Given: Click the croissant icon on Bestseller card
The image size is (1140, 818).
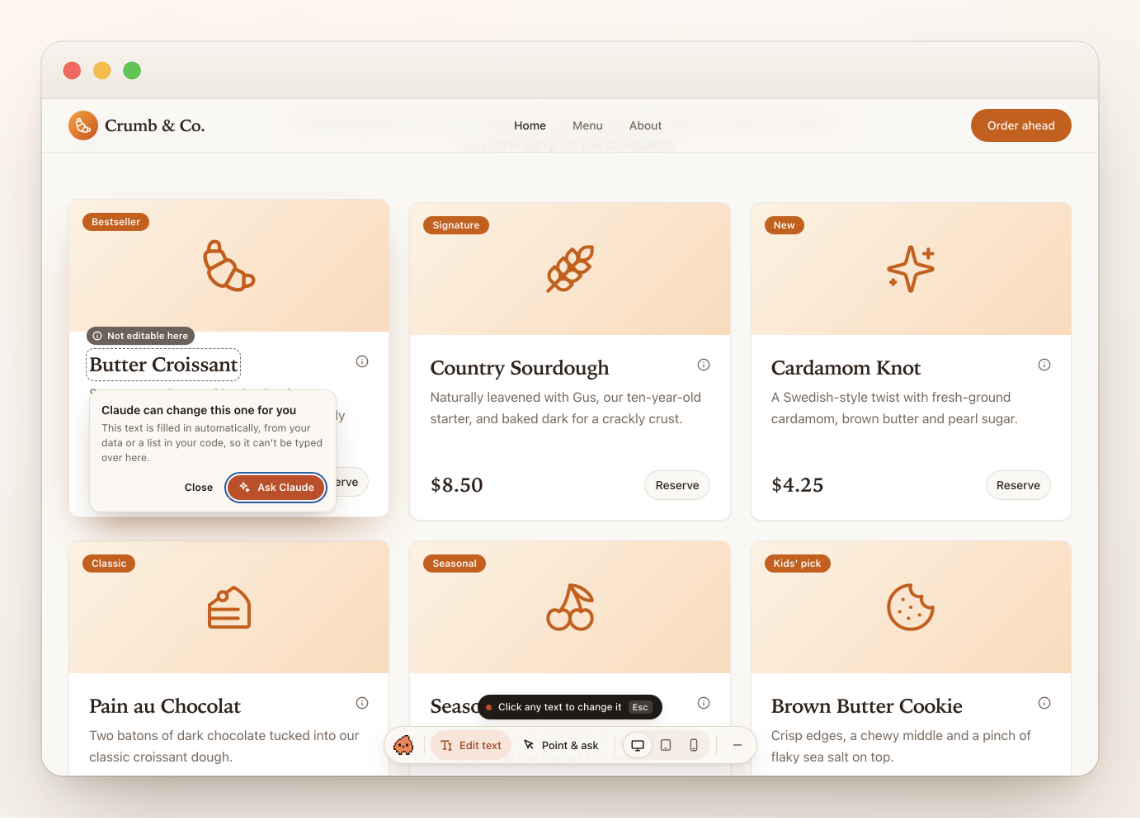Looking at the screenshot, I should 229,266.
